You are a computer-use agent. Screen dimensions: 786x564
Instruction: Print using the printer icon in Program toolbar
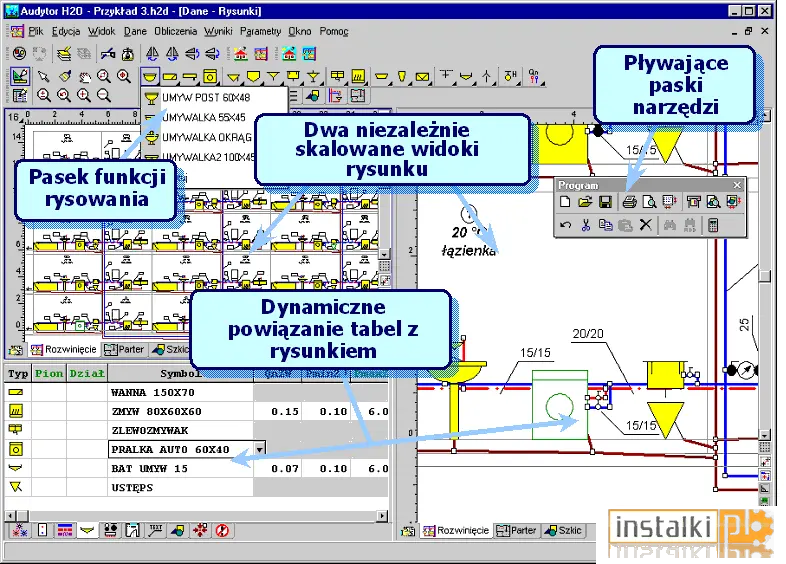pos(630,202)
